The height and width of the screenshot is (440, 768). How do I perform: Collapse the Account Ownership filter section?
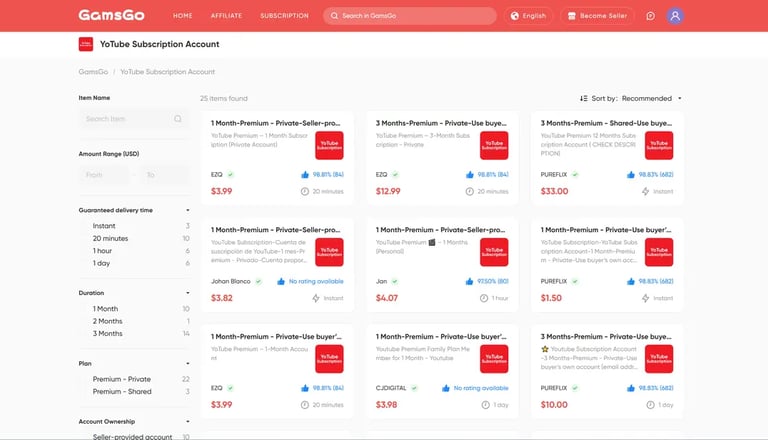point(188,421)
